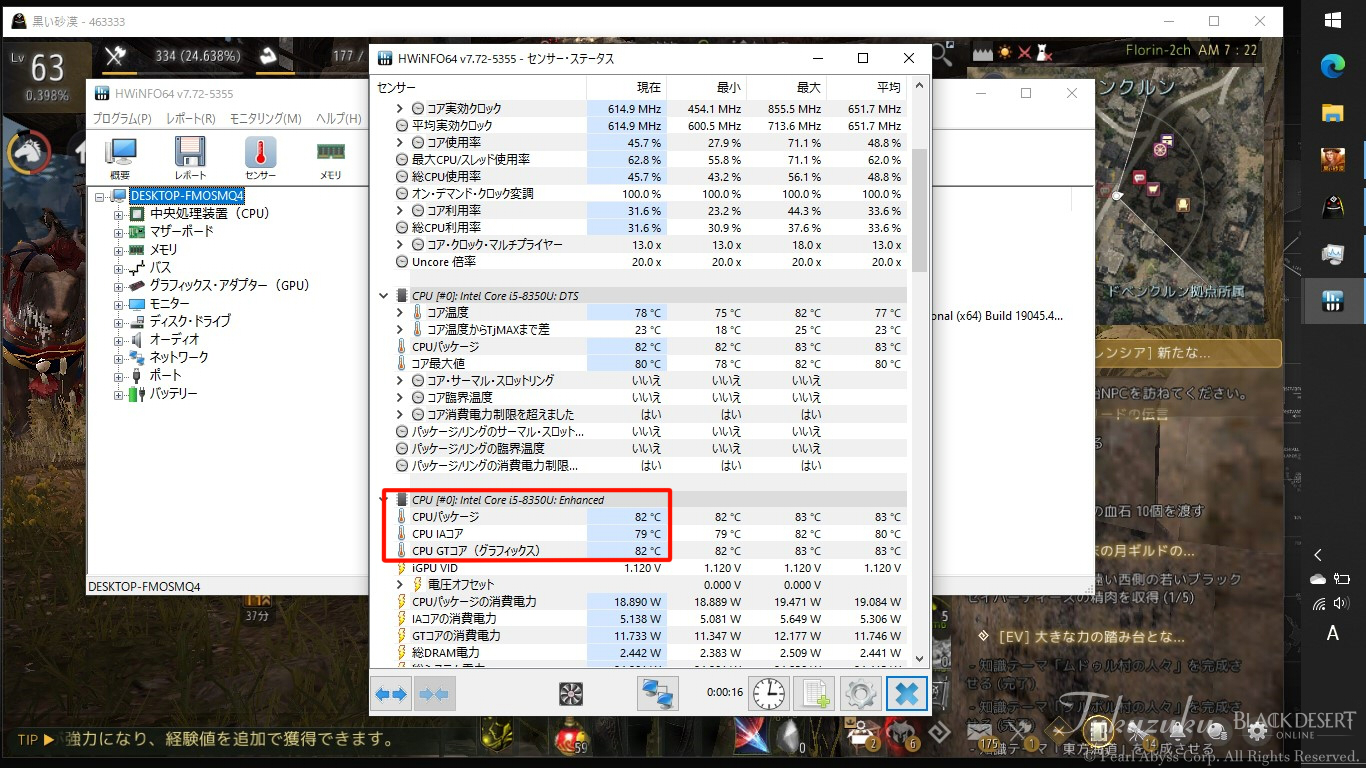
Task: Expand the 中央処理装置 (CPU) tree node
Action: click(119, 214)
